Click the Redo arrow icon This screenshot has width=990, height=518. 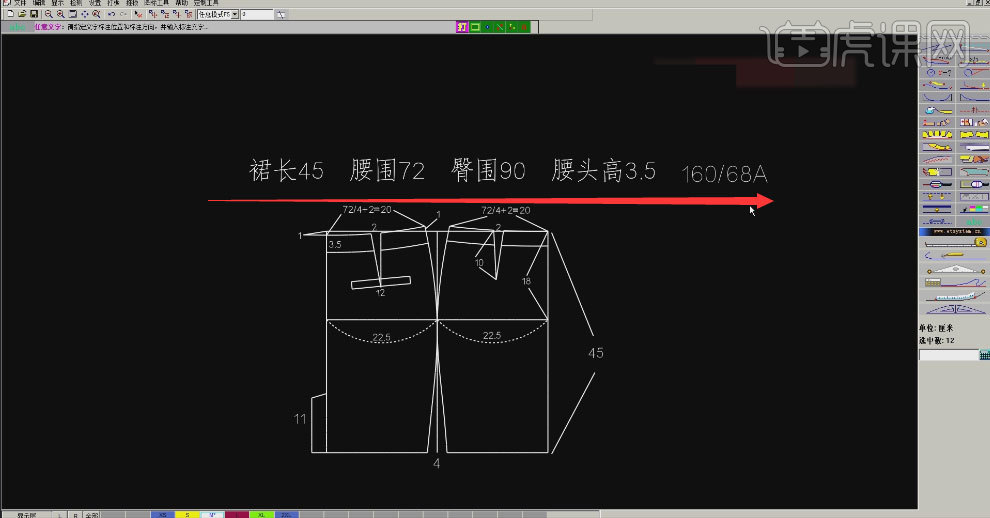click(123, 15)
